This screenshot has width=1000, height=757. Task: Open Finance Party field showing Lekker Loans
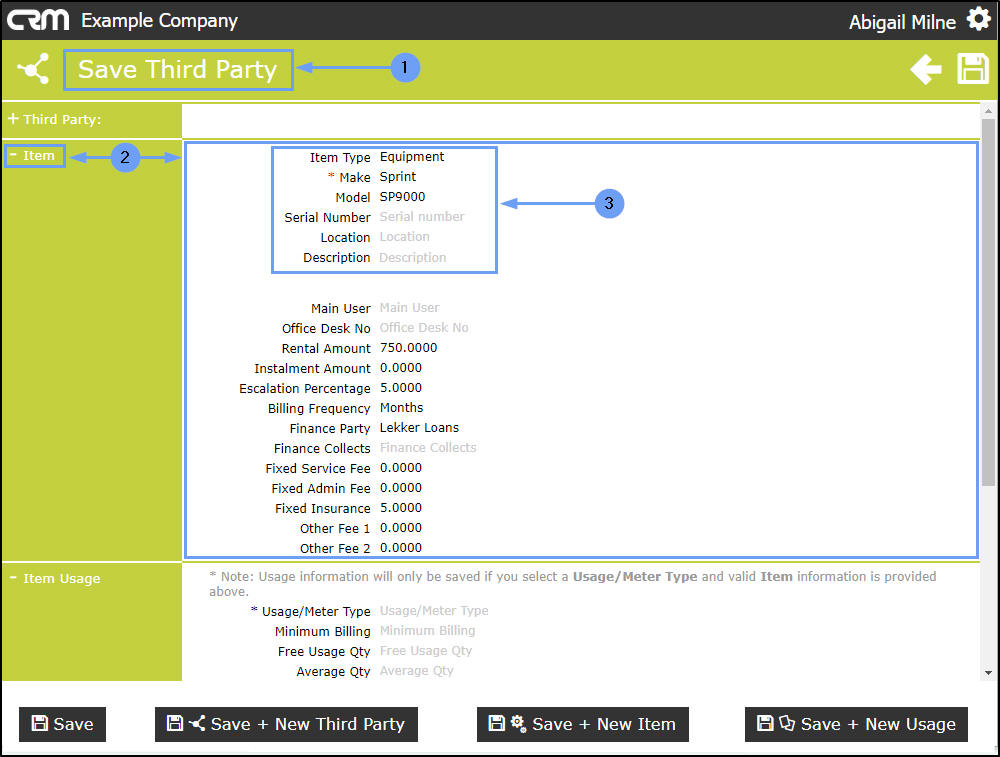(x=420, y=428)
